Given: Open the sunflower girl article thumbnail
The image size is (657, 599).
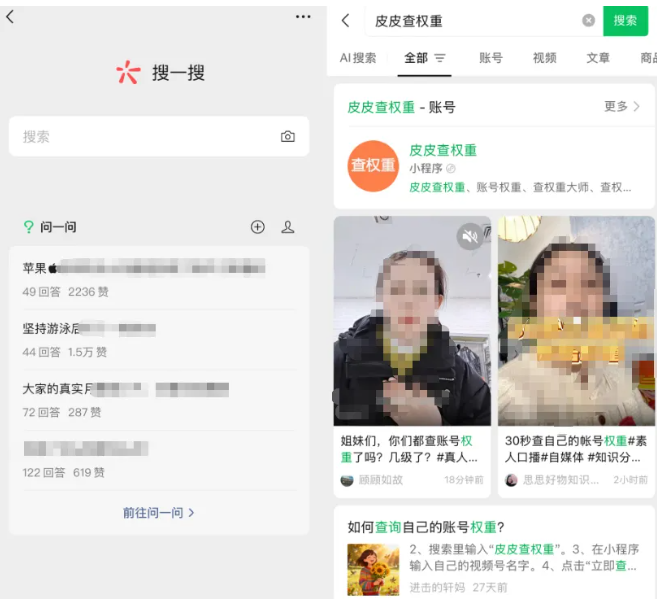Looking at the screenshot, I should (373, 570).
